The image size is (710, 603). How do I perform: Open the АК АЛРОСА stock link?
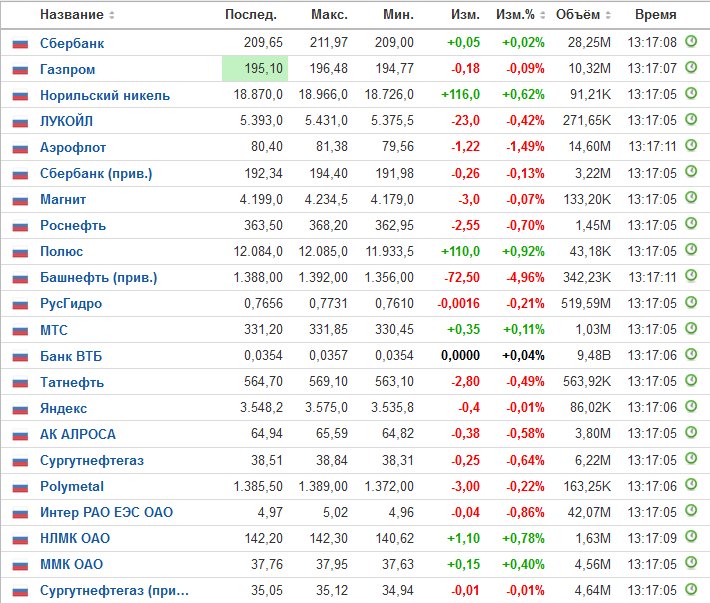(78, 435)
